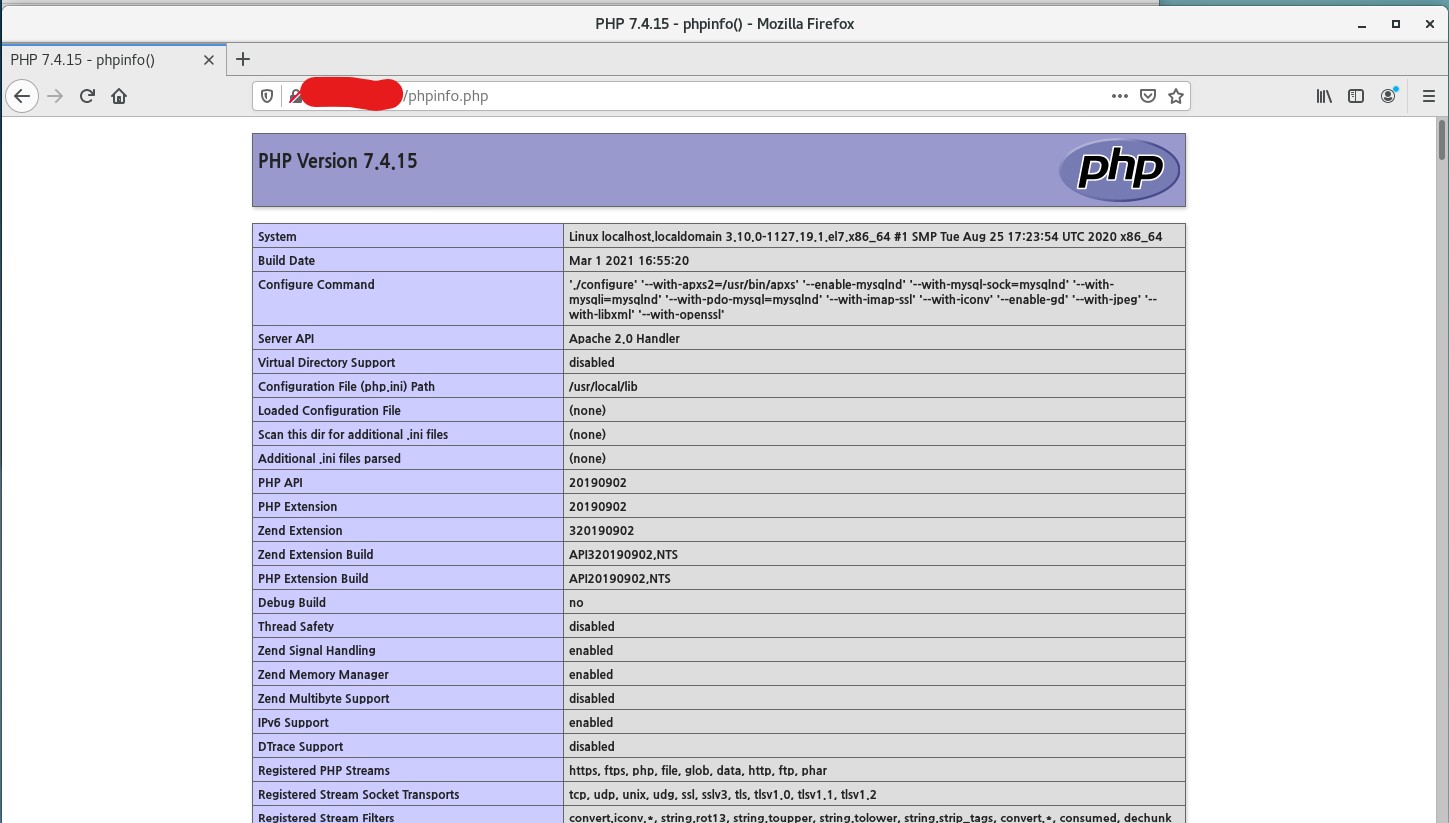This screenshot has width=1449, height=823.
Task: Click Scan this dir for additional .ini files
Action: pyautogui.click(x=353, y=435)
